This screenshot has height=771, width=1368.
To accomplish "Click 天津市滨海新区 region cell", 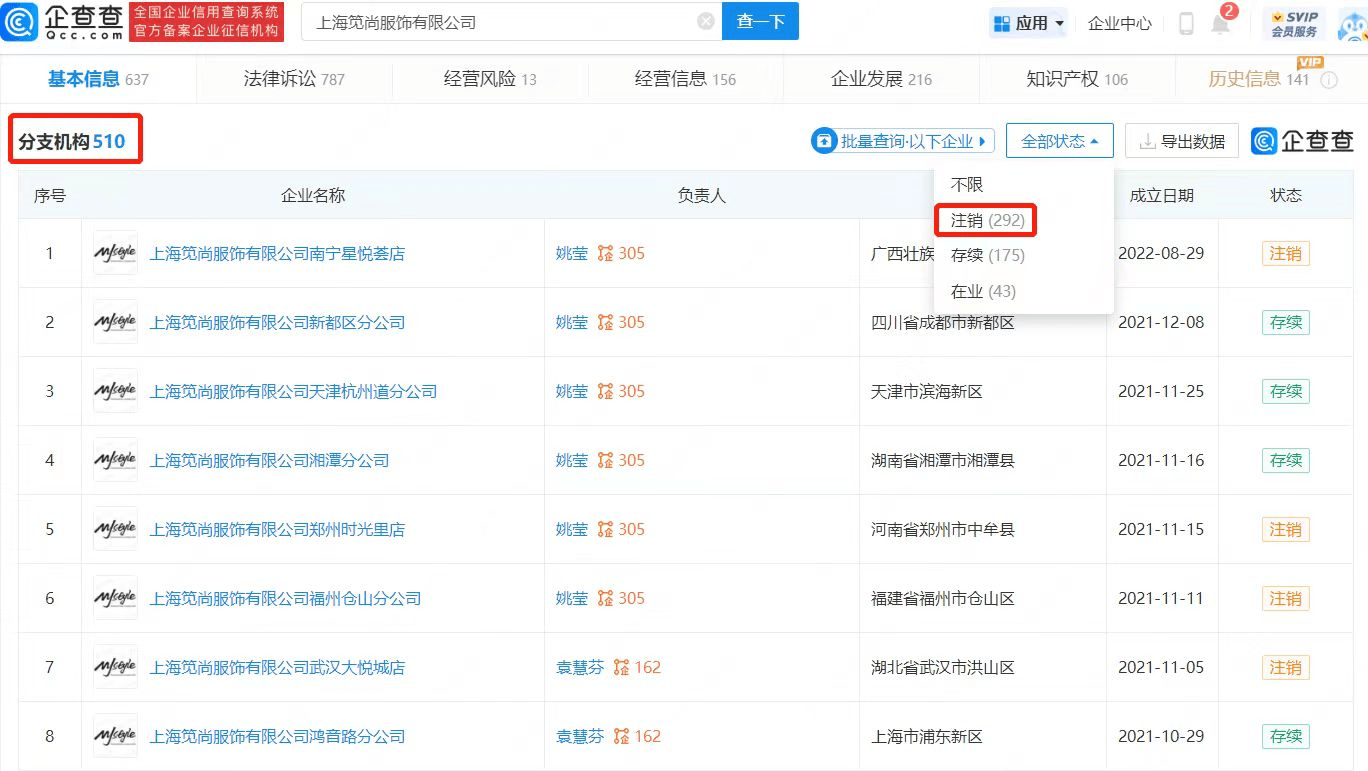I will point(927,392).
